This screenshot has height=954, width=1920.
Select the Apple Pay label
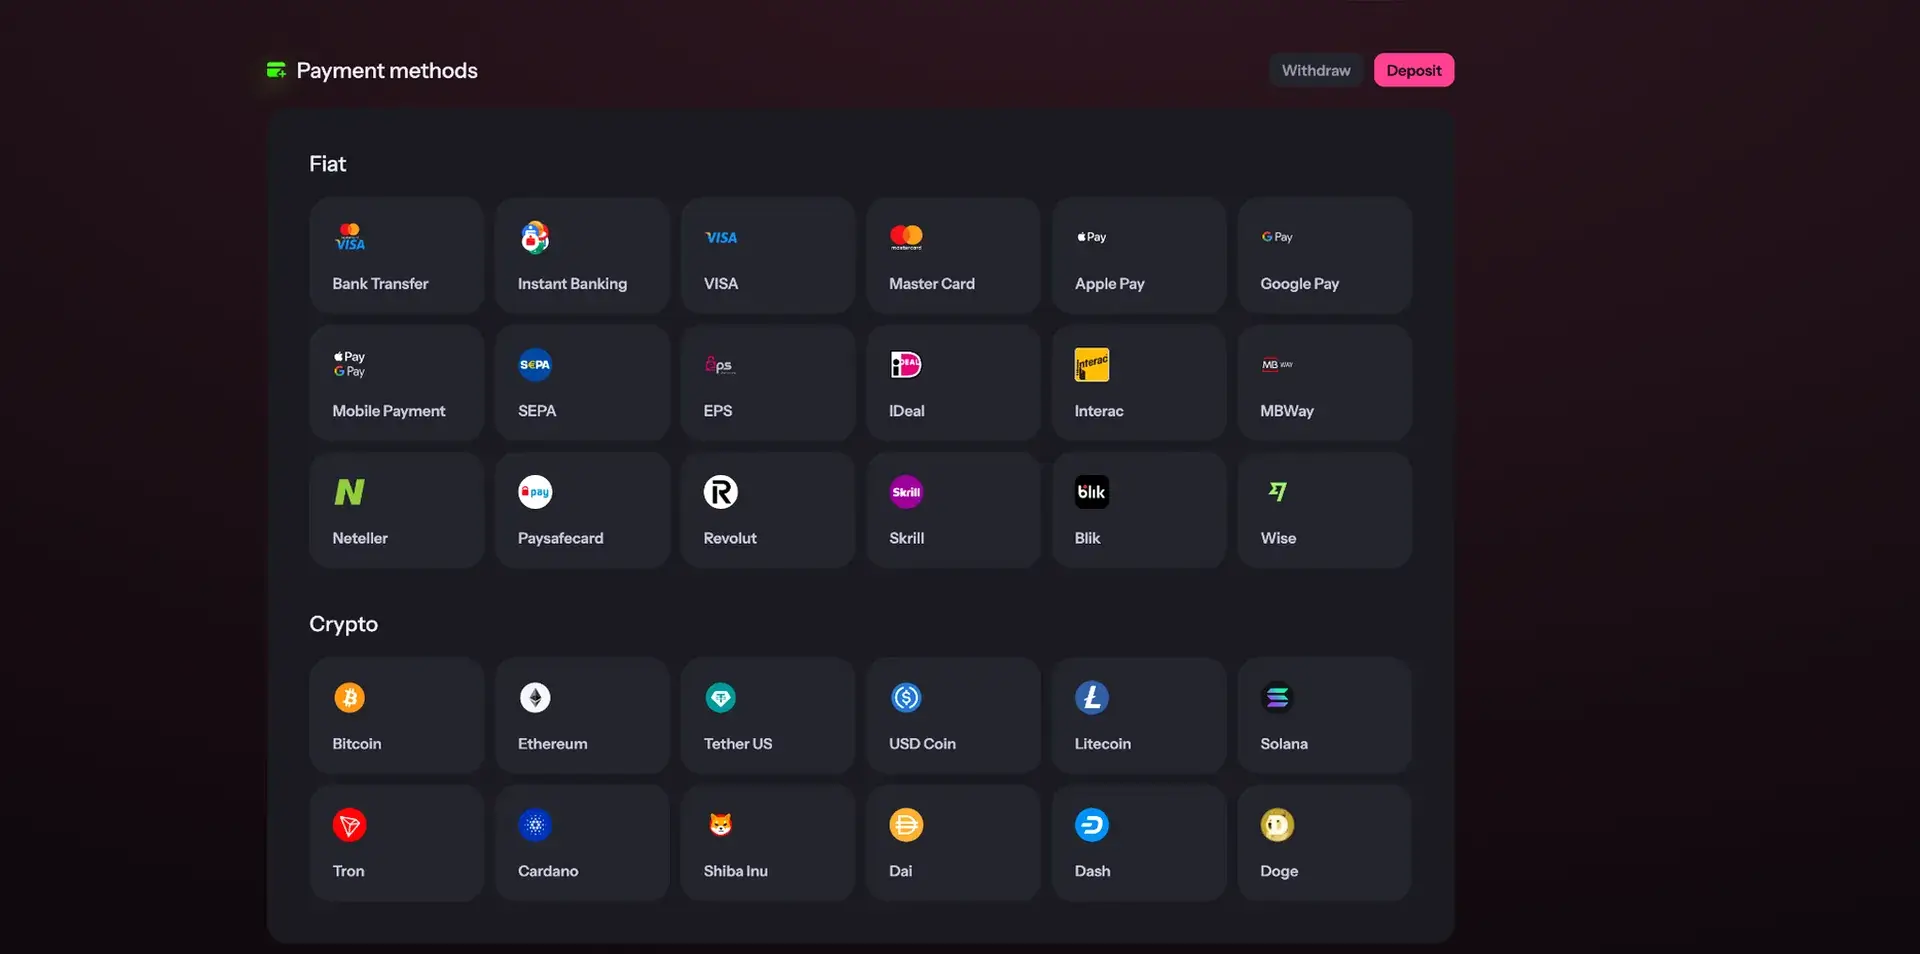[x=1109, y=283]
